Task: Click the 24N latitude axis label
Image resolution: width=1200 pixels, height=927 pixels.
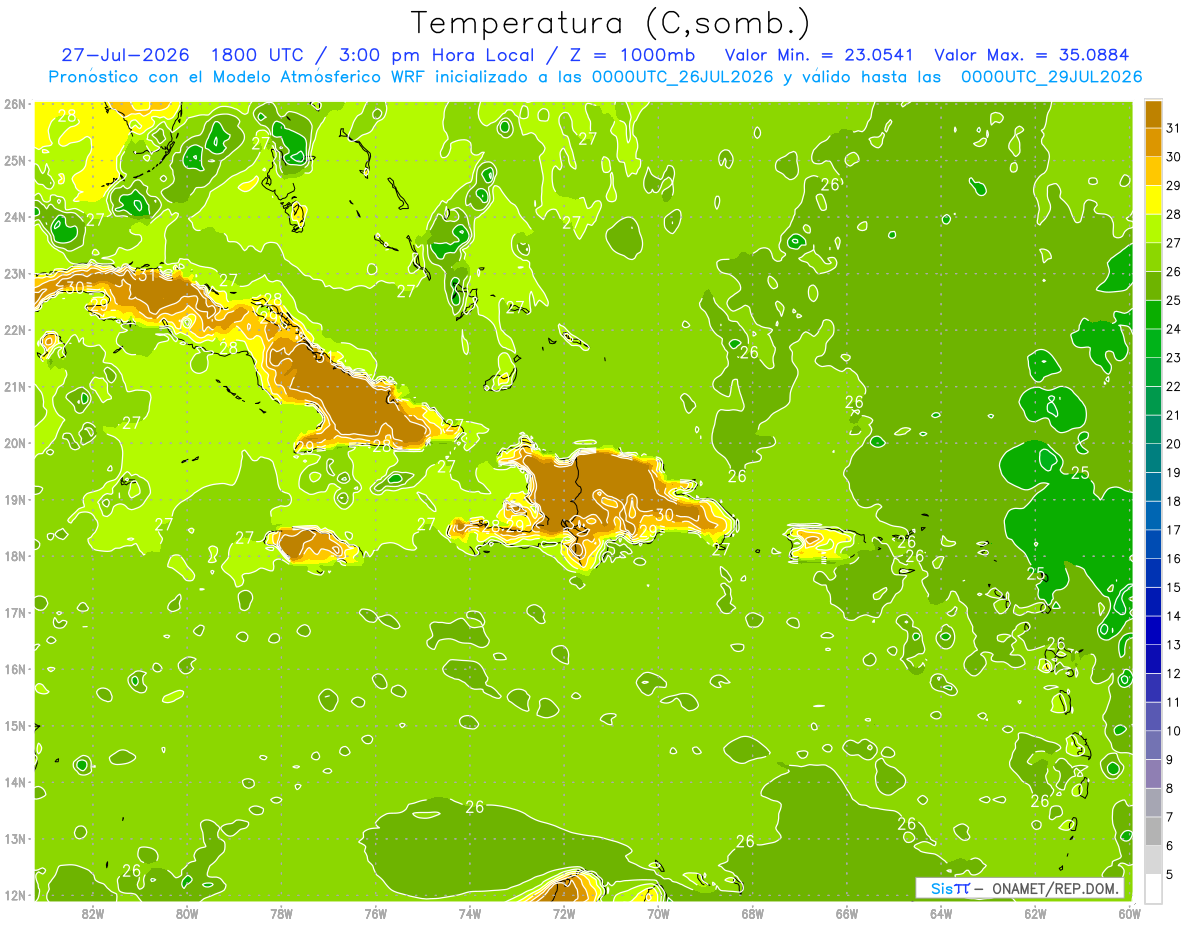Action: [15, 217]
